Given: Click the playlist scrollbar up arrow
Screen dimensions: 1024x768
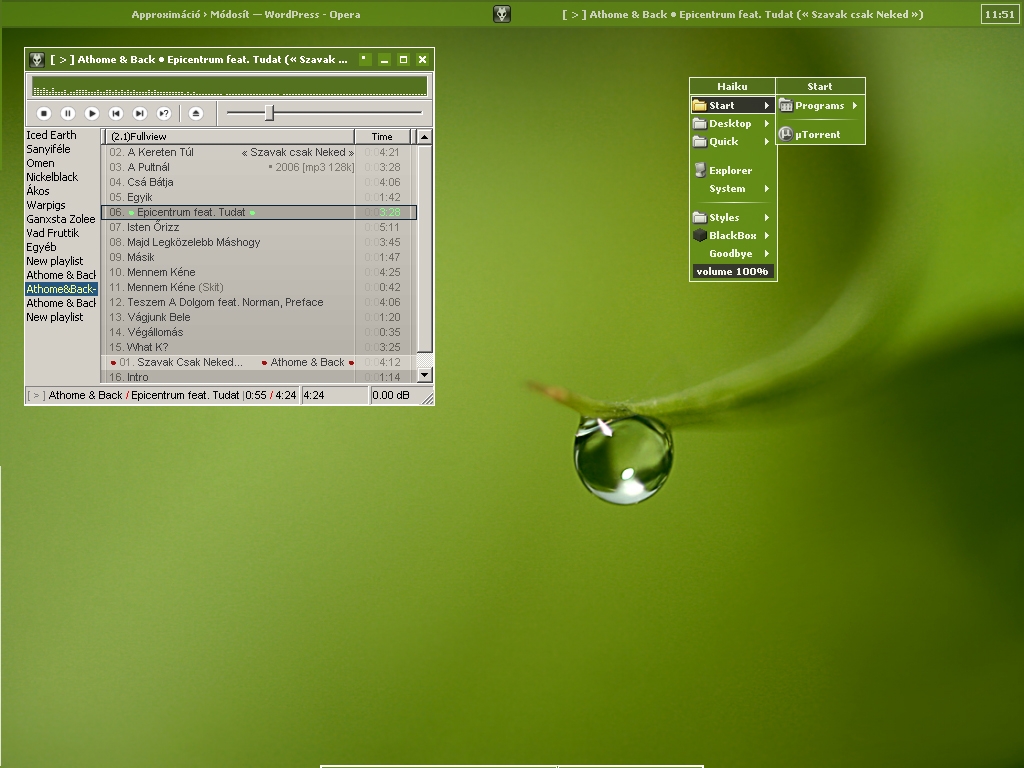Looking at the screenshot, I should (424, 136).
